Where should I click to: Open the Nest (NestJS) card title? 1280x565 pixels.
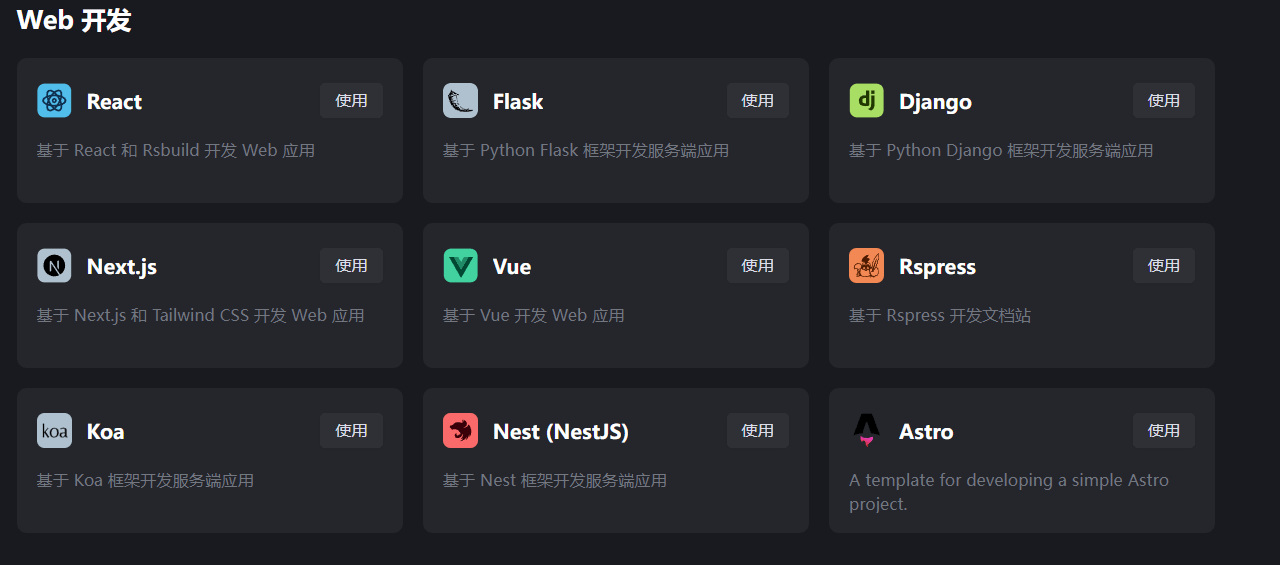tap(560, 432)
